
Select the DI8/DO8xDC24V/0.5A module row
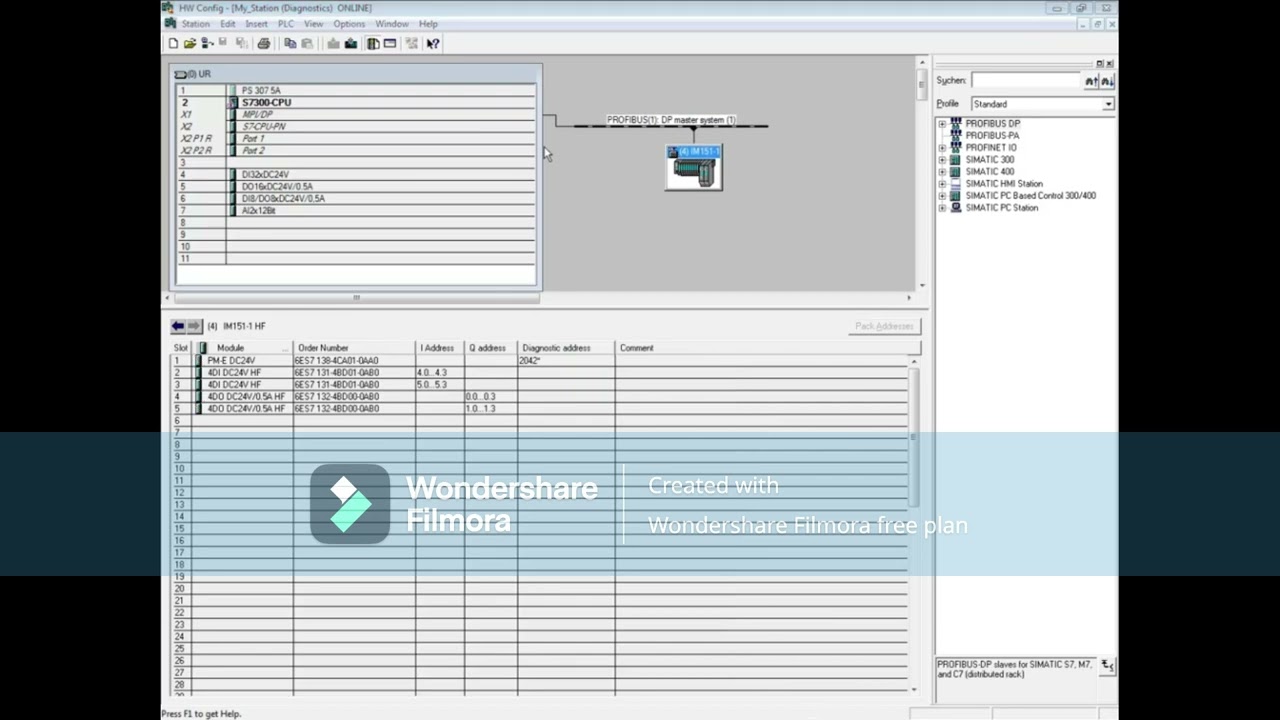356,199
